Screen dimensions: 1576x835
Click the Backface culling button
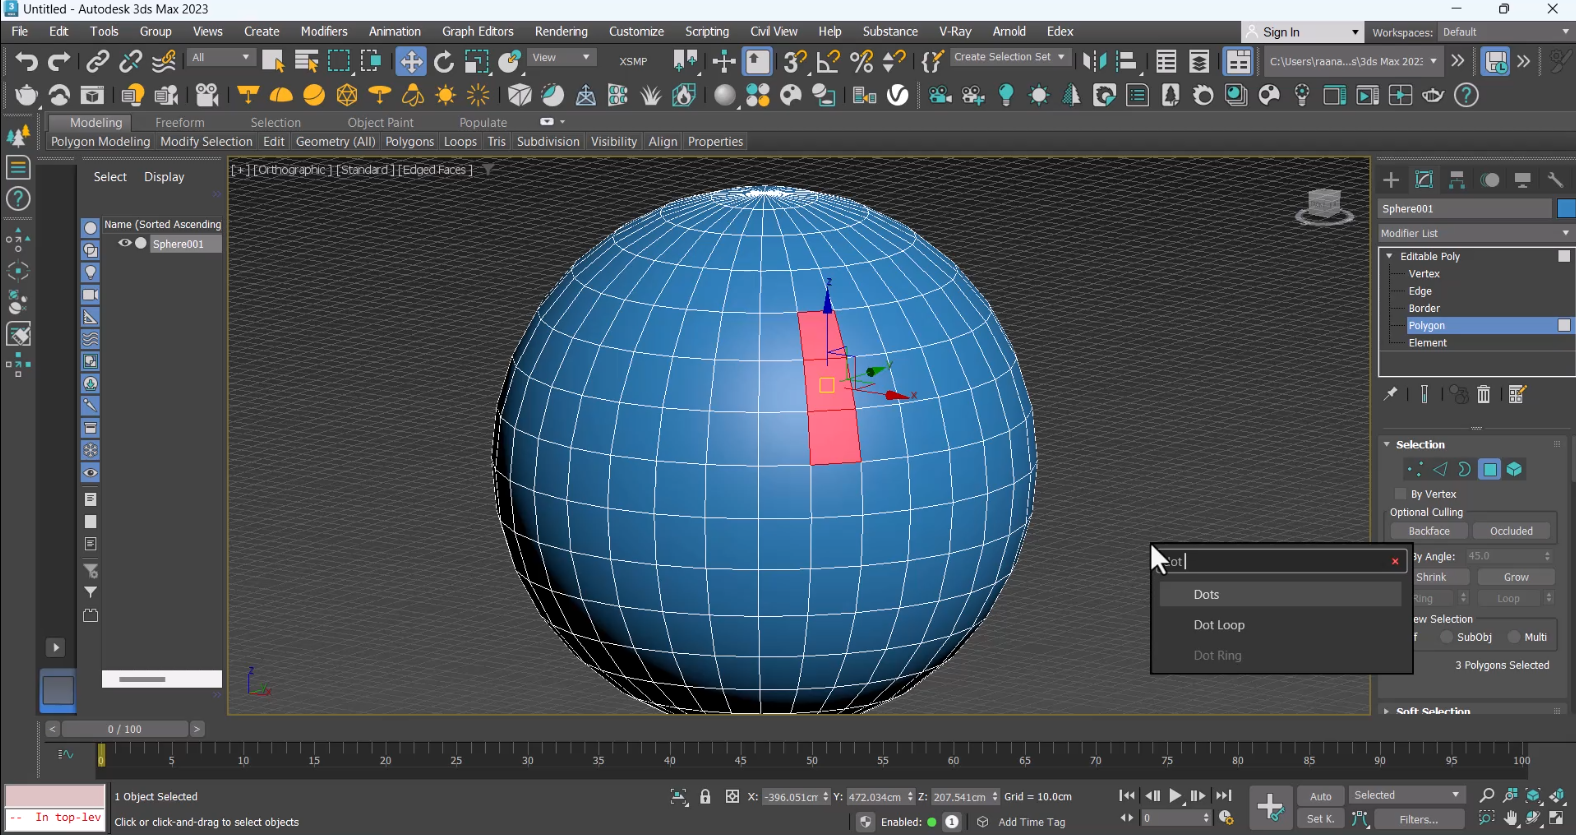(x=1429, y=531)
